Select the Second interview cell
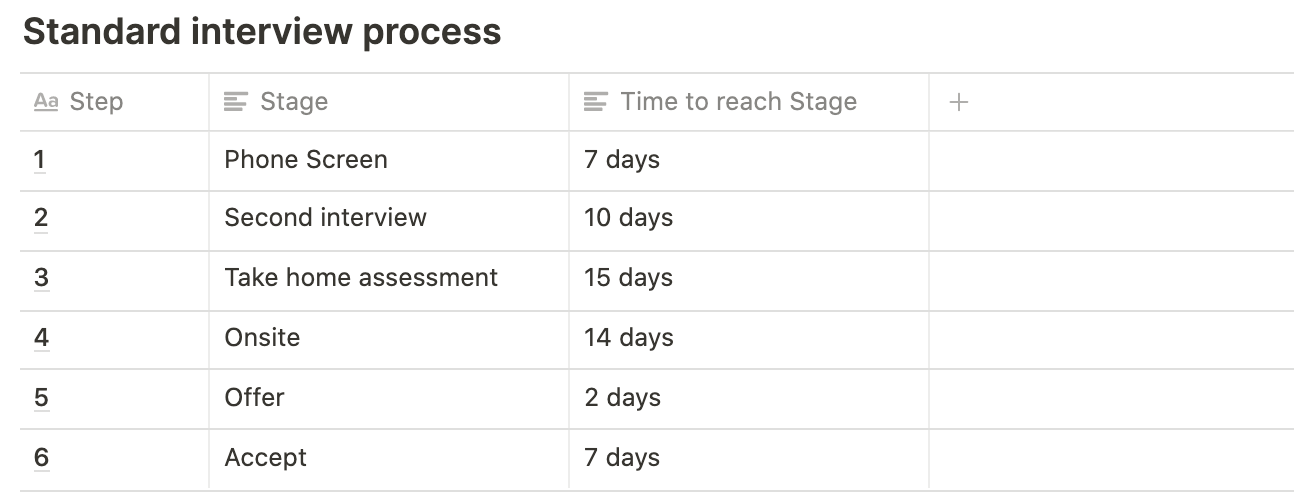1304x502 pixels. pyautogui.click(x=389, y=220)
